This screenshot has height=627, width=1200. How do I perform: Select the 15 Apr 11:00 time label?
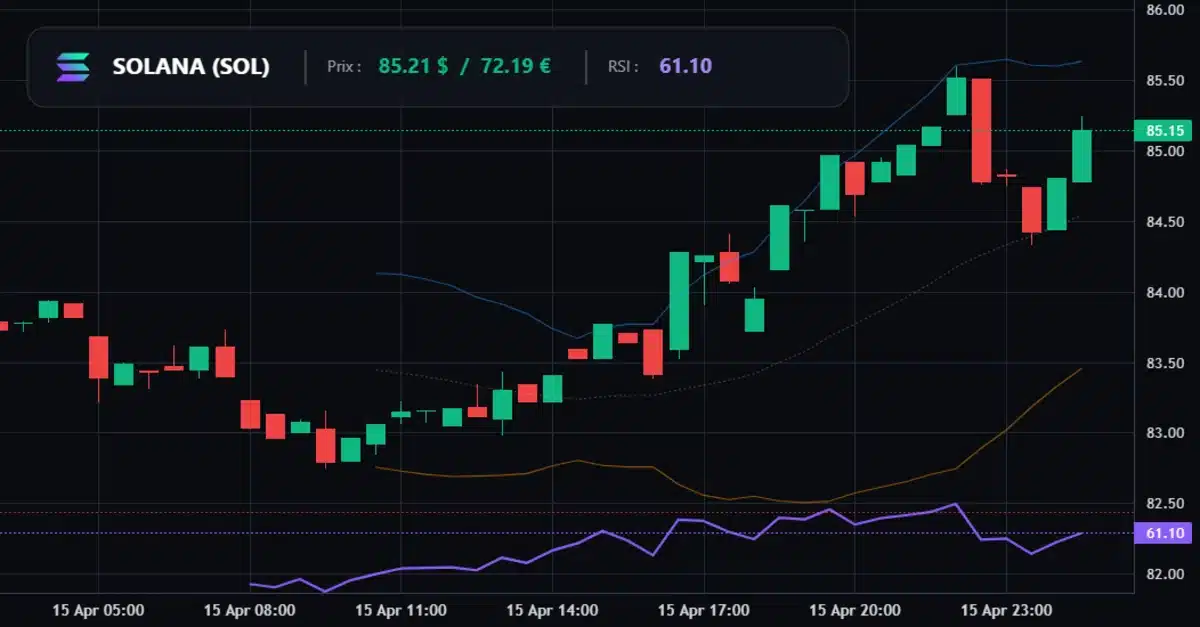(x=401, y=609)
